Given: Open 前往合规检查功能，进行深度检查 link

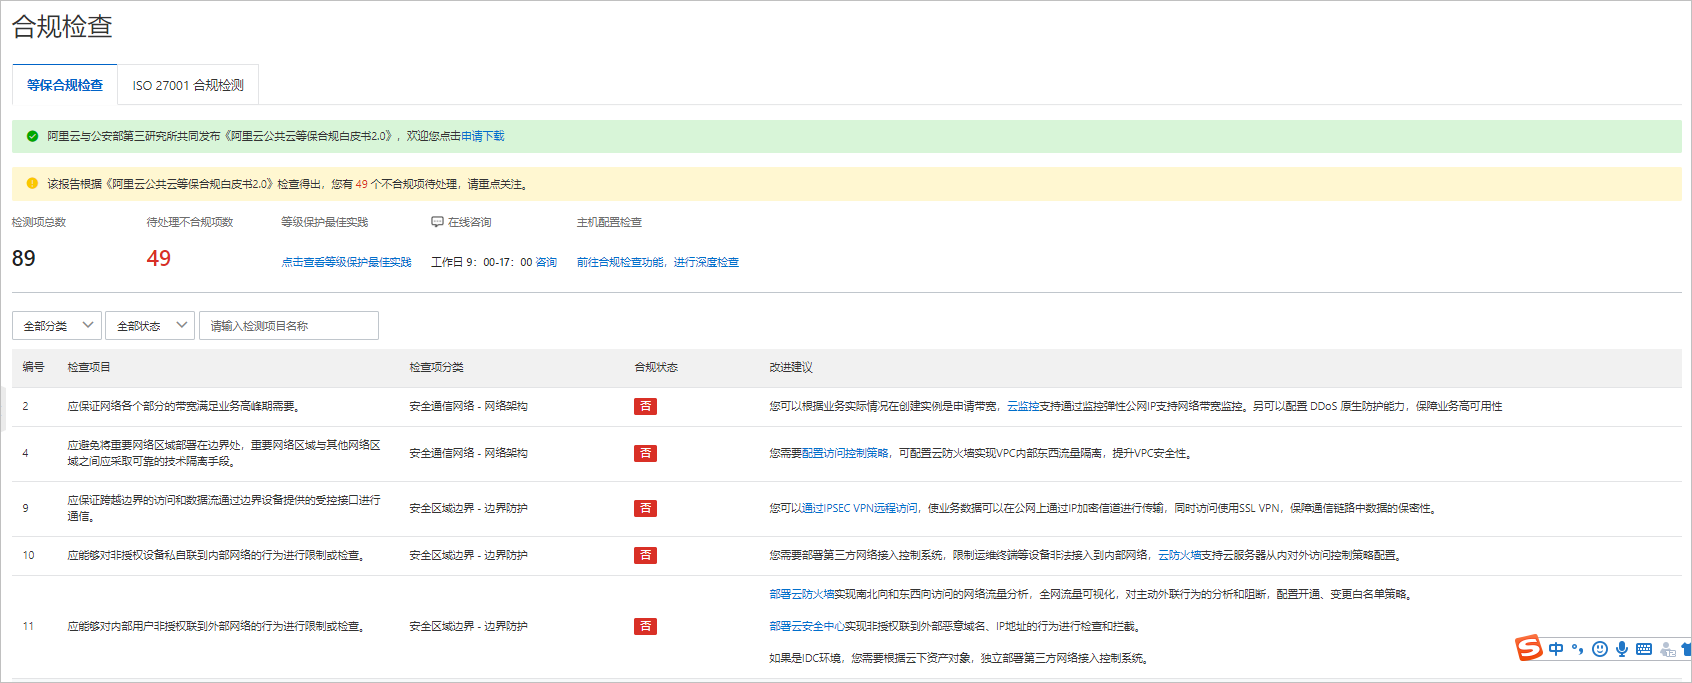Looking at the screenshot, I should [658, 262].
